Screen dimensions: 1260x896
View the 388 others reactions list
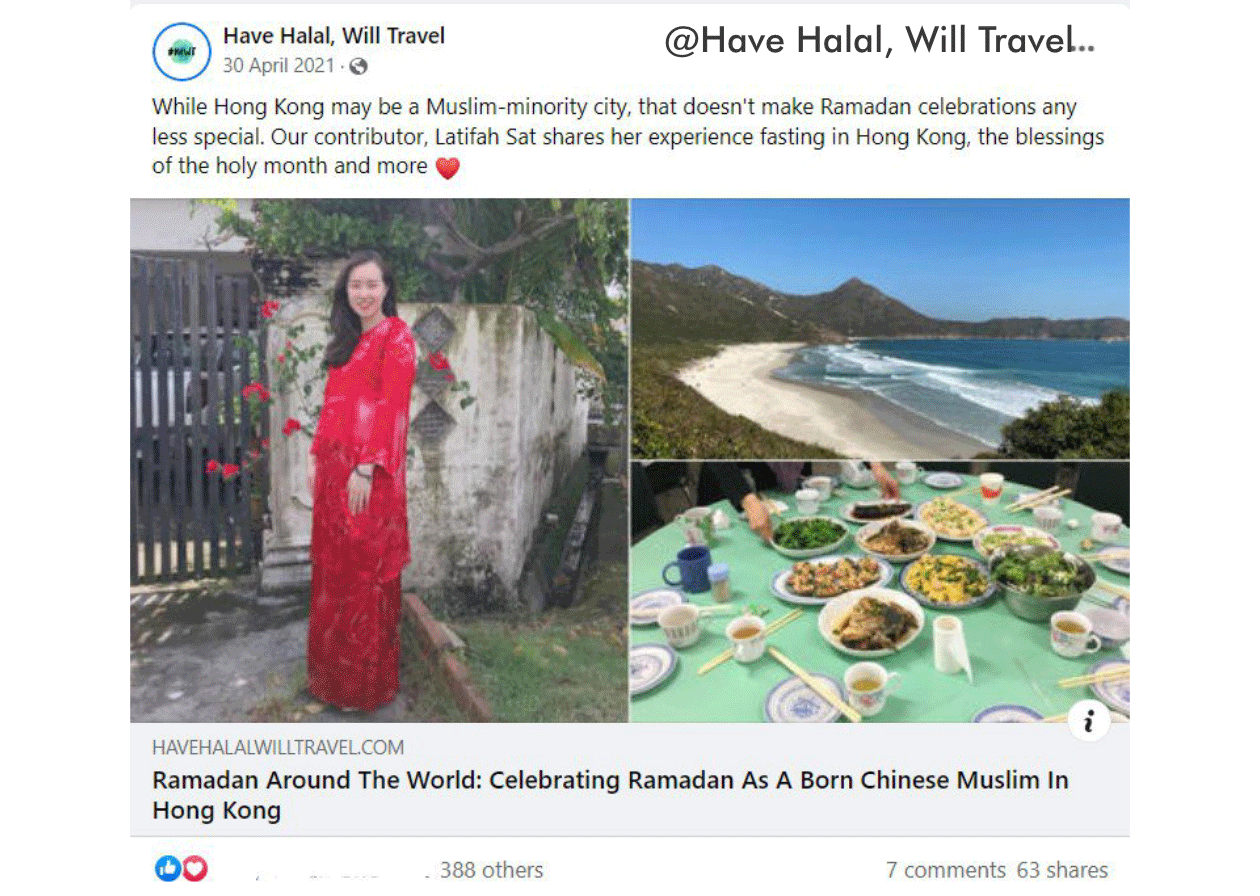tap(491, 870)
